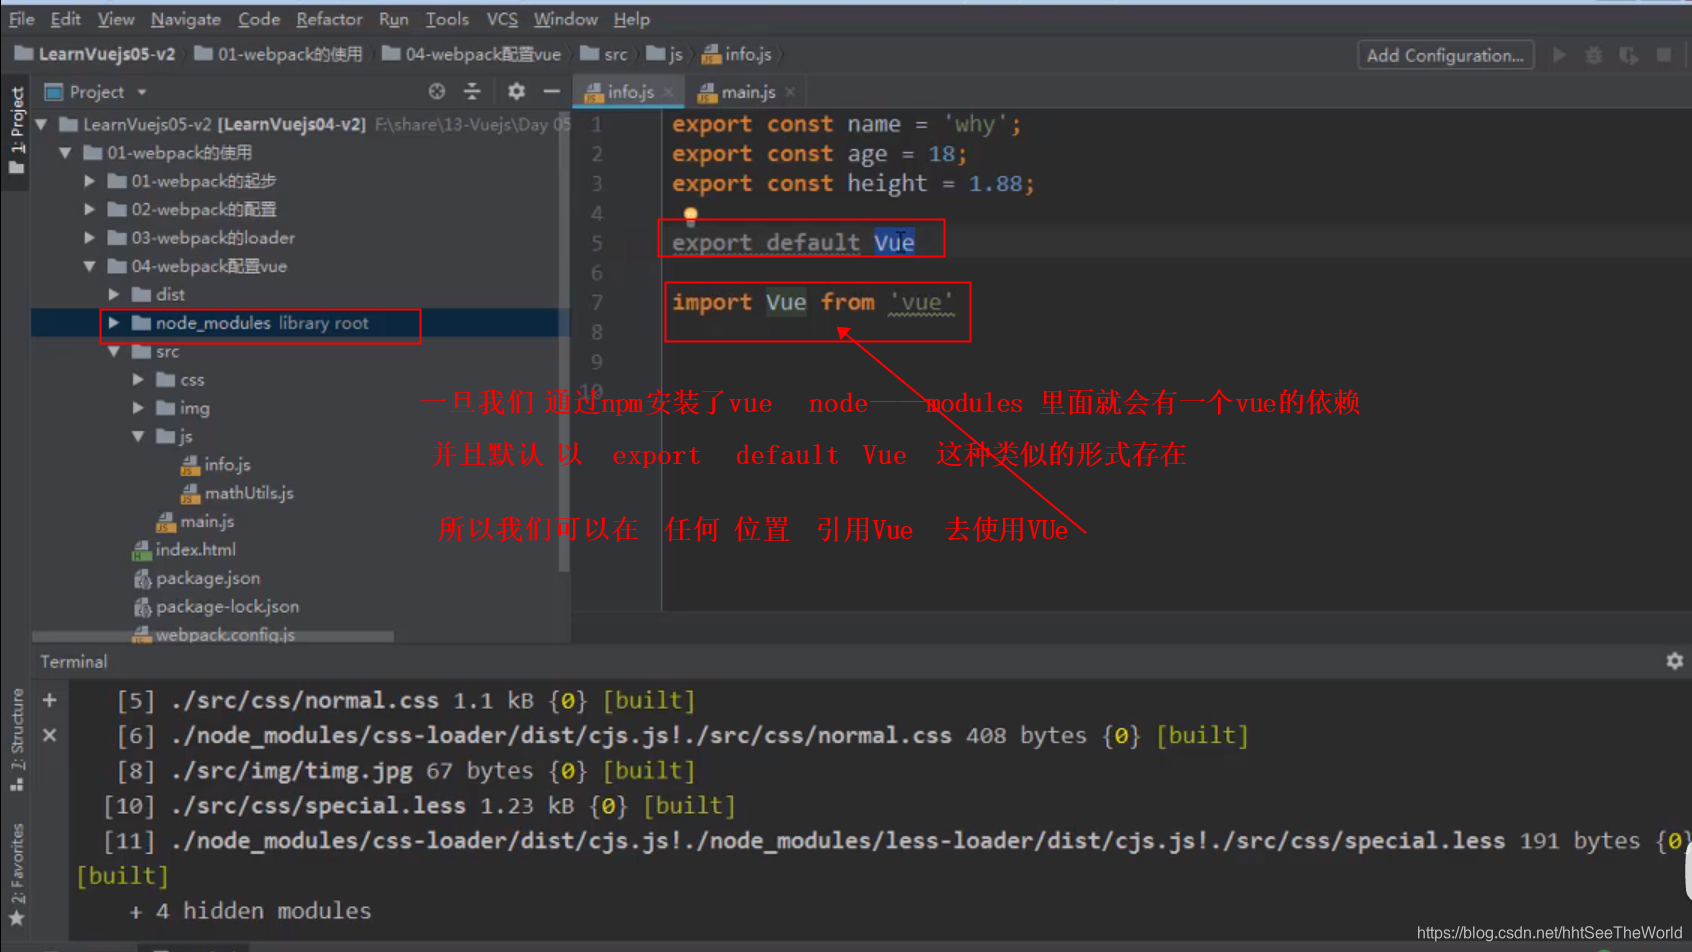Close the main.js tab
The height and width of the screenshot is (952, 1692).
pyautogui.click(x=790, y=92)
